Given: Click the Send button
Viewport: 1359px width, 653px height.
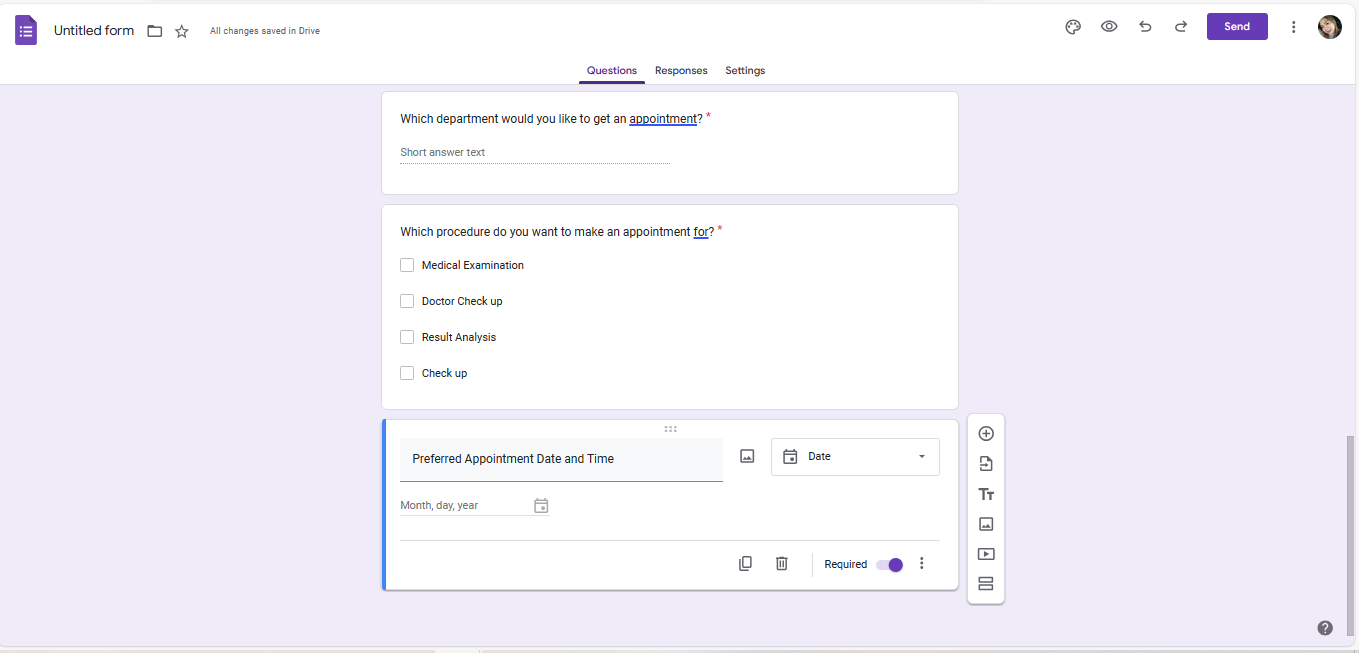Looking at the screenshot, I should [x=1237, y=27].
